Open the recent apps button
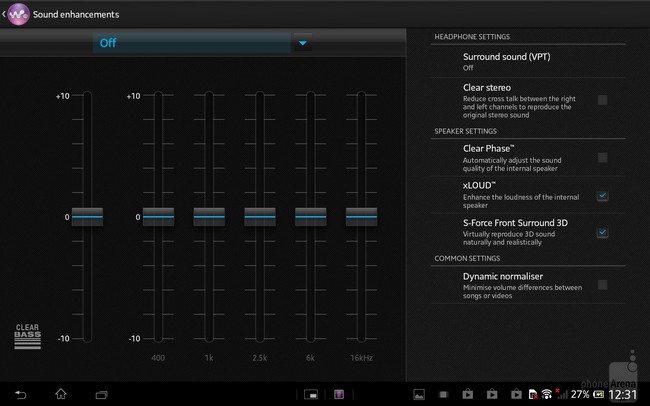This screenshot has height=406, width=650. [x=101, y=393]
